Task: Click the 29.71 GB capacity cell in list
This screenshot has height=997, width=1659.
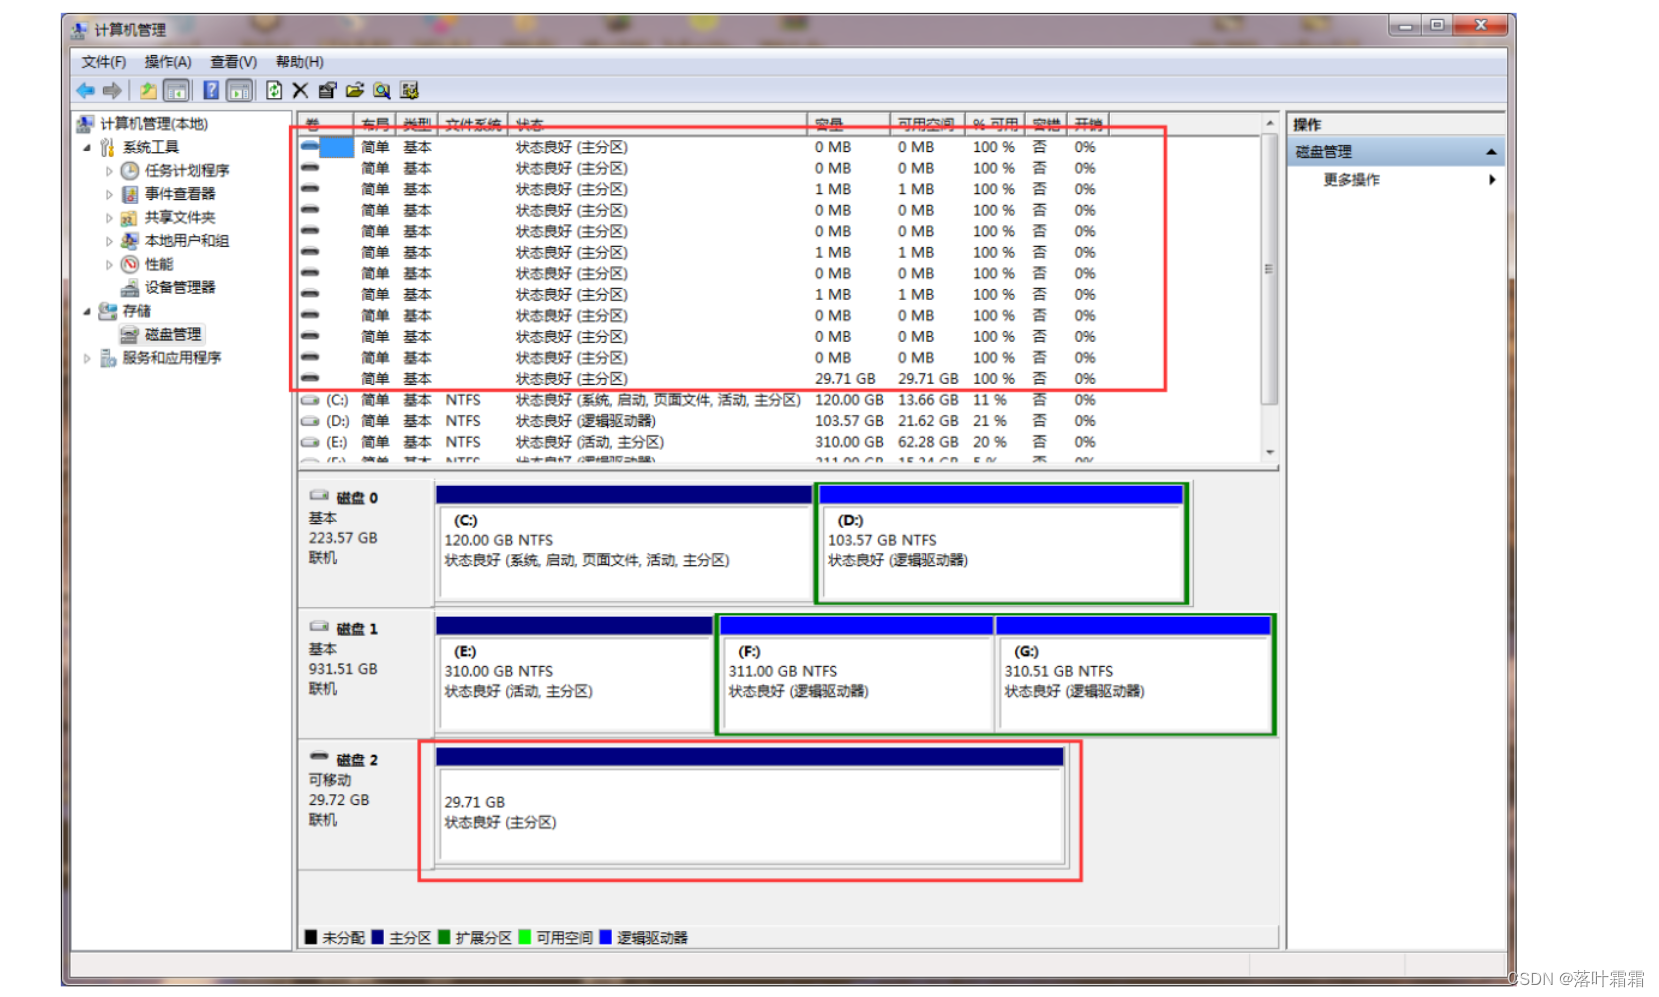Action: [845, 379]
